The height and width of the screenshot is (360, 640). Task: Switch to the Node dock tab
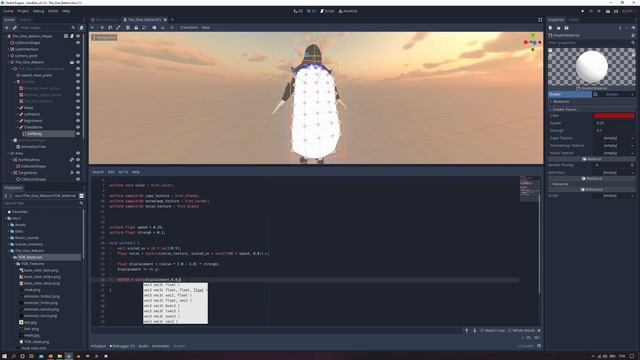pos(574,20)
